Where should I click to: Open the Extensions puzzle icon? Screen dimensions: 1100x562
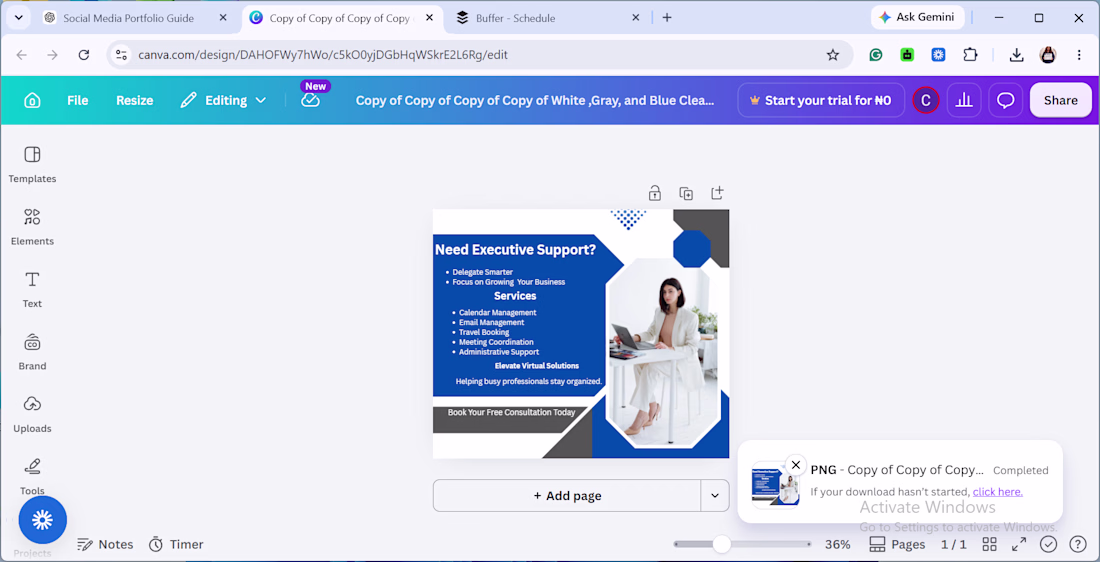[x=970, y=55]
